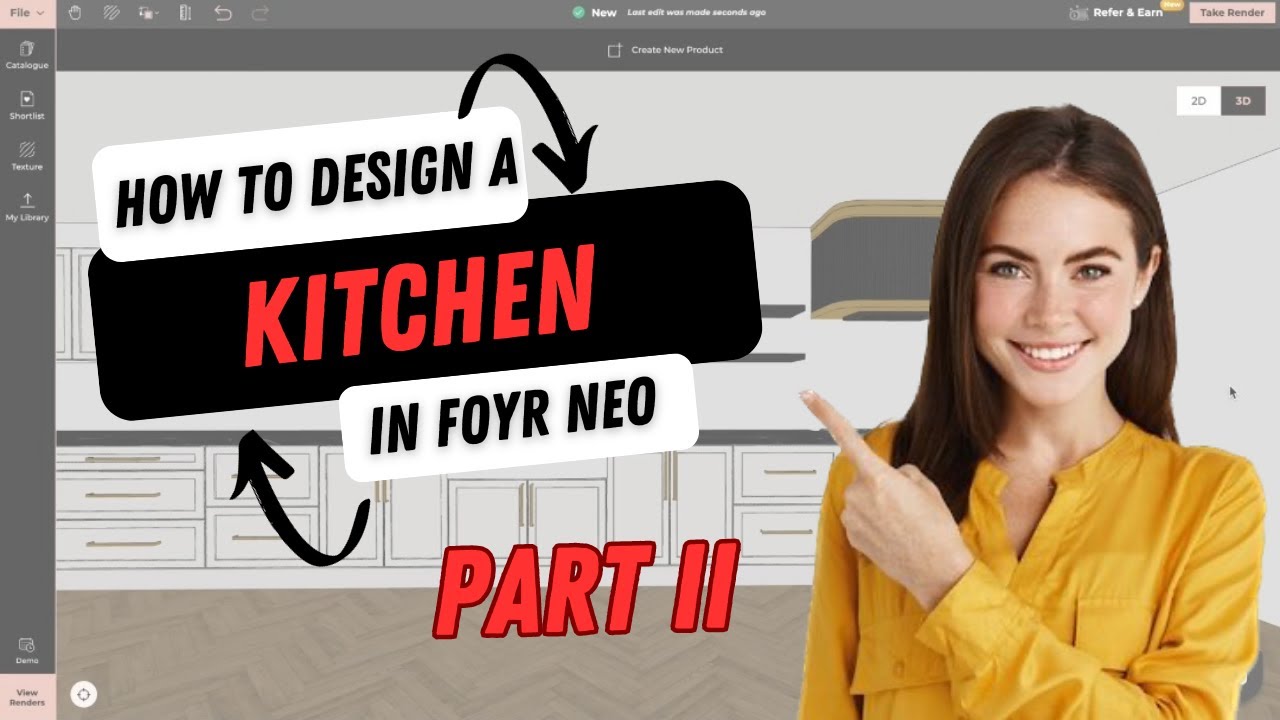The image size is (1280, 720).
Task: Click the project name New
Action: (604, 13)
